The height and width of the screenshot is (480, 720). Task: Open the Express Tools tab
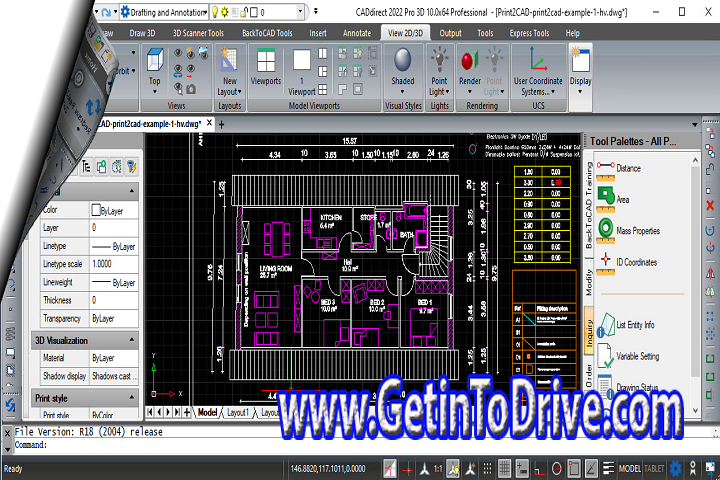coord(529,33)
